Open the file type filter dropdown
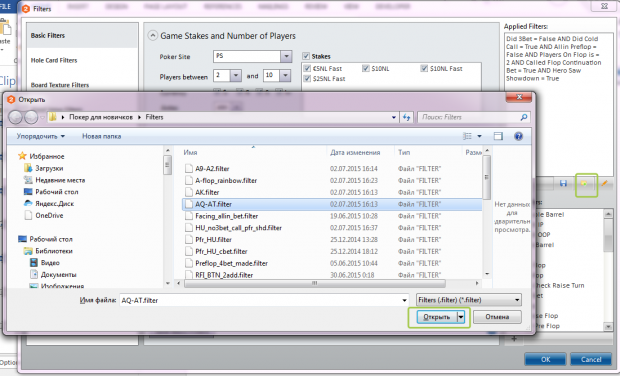This screenshot has height=376, width=620. tap(469, 300)
